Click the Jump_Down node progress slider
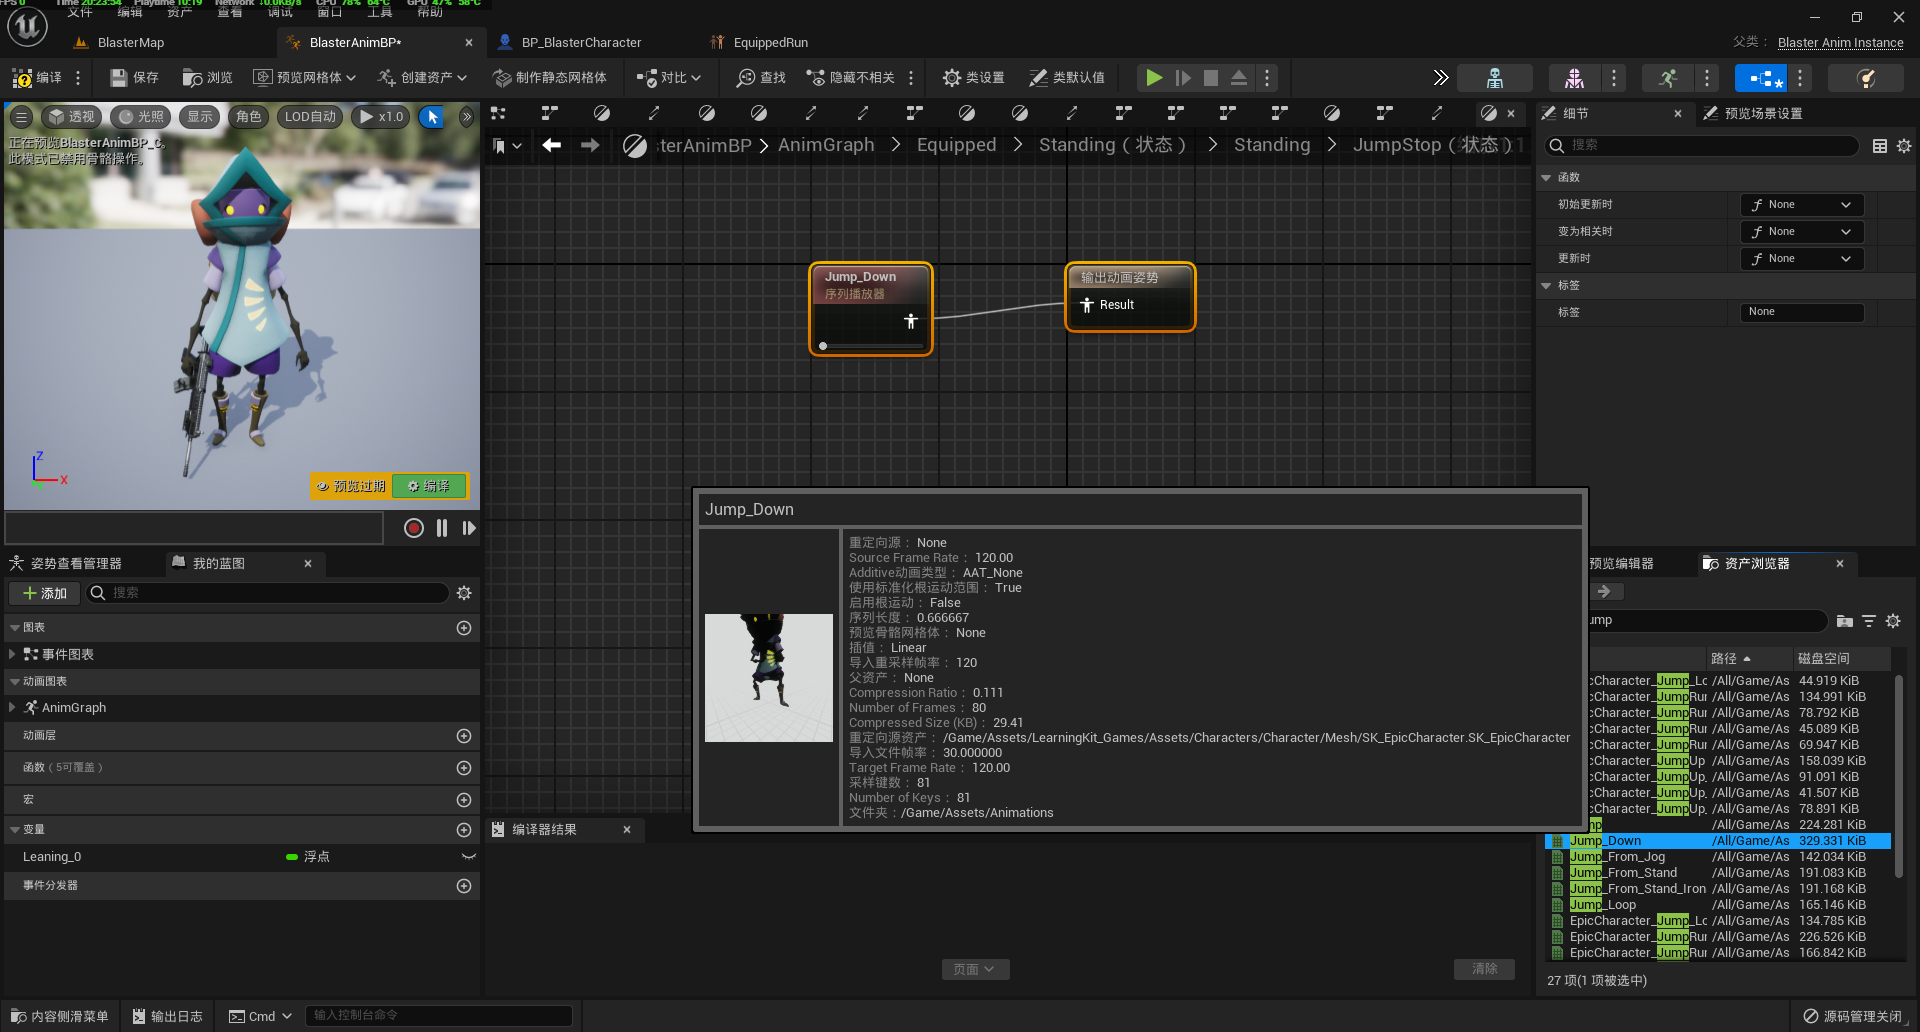1920x1032 pixels. click(871, 346)
